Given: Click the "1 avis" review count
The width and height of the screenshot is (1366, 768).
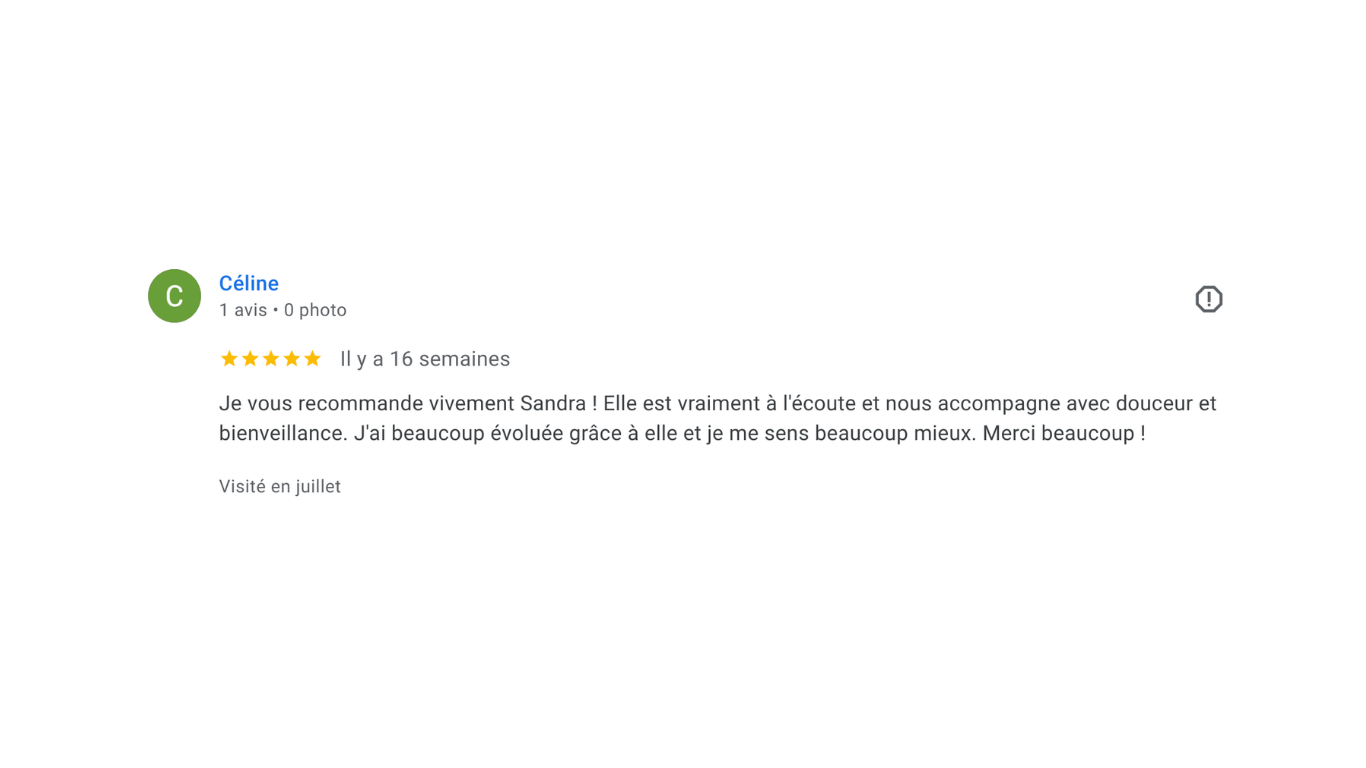Looking at the screenshot, I should pyautogui.click(x=243, y=310).
